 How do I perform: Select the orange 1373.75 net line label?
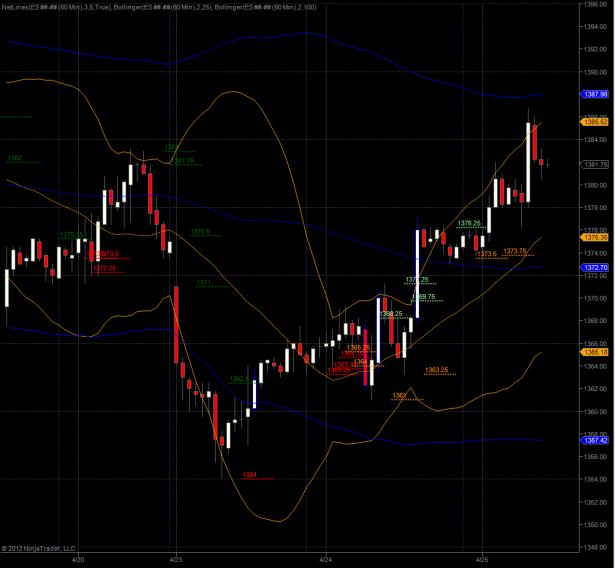point(515,251)
